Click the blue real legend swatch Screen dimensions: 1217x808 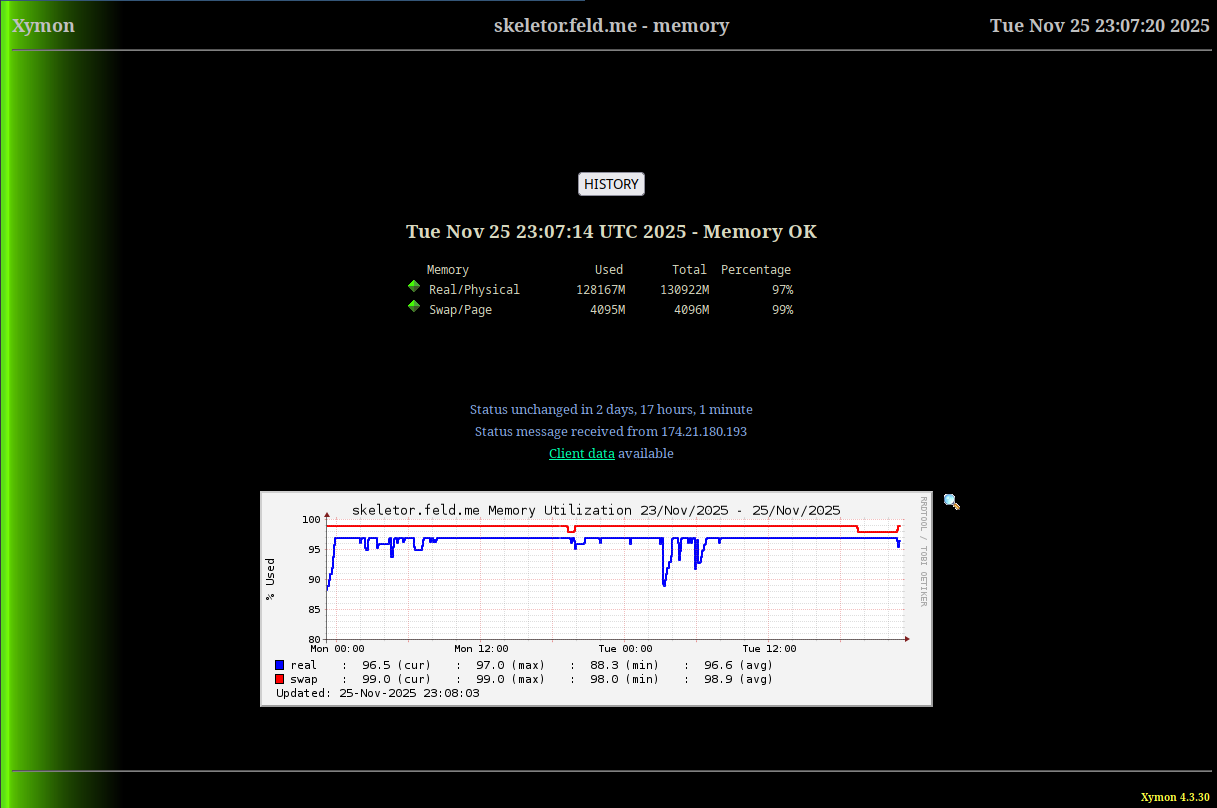pyautogui.click(x=280, y=665)
